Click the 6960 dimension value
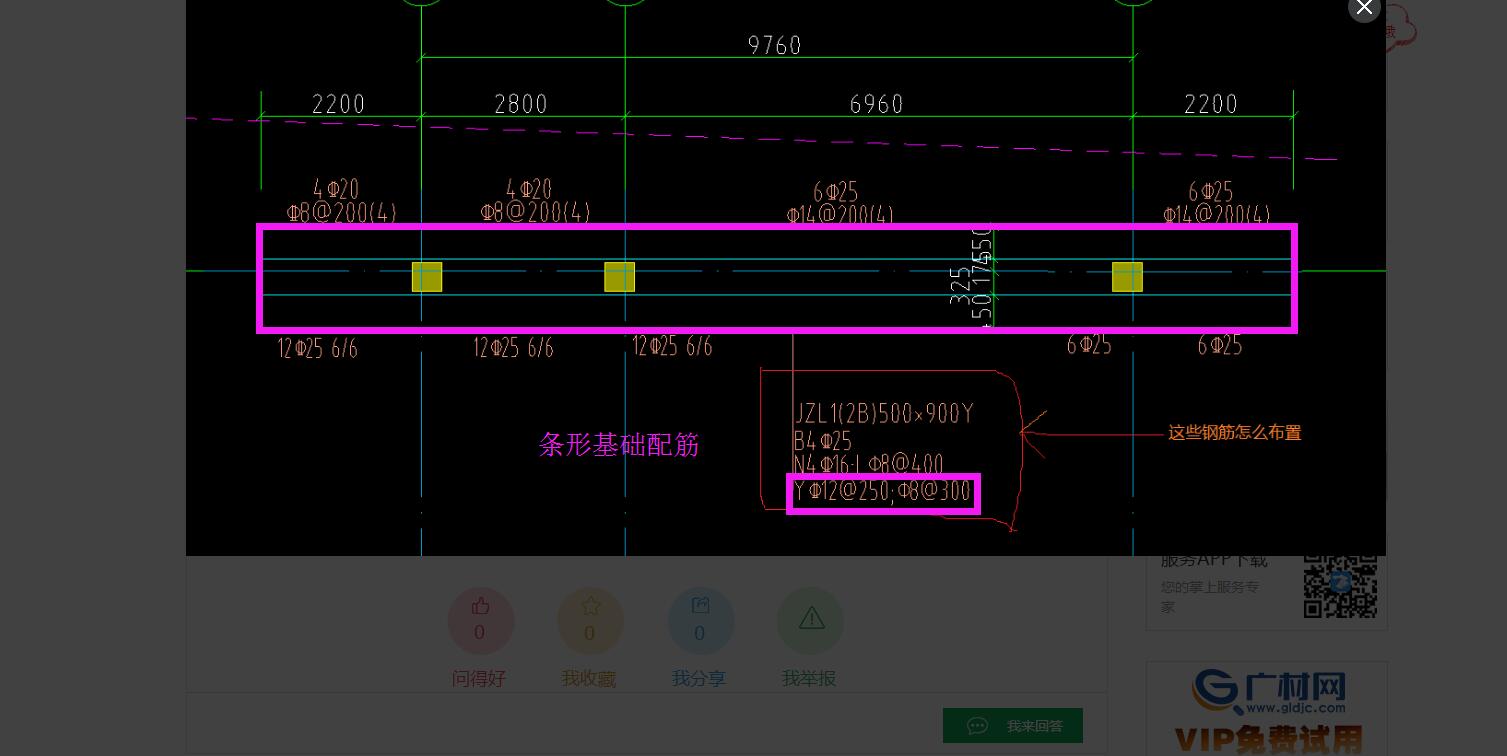 [876, 104]
